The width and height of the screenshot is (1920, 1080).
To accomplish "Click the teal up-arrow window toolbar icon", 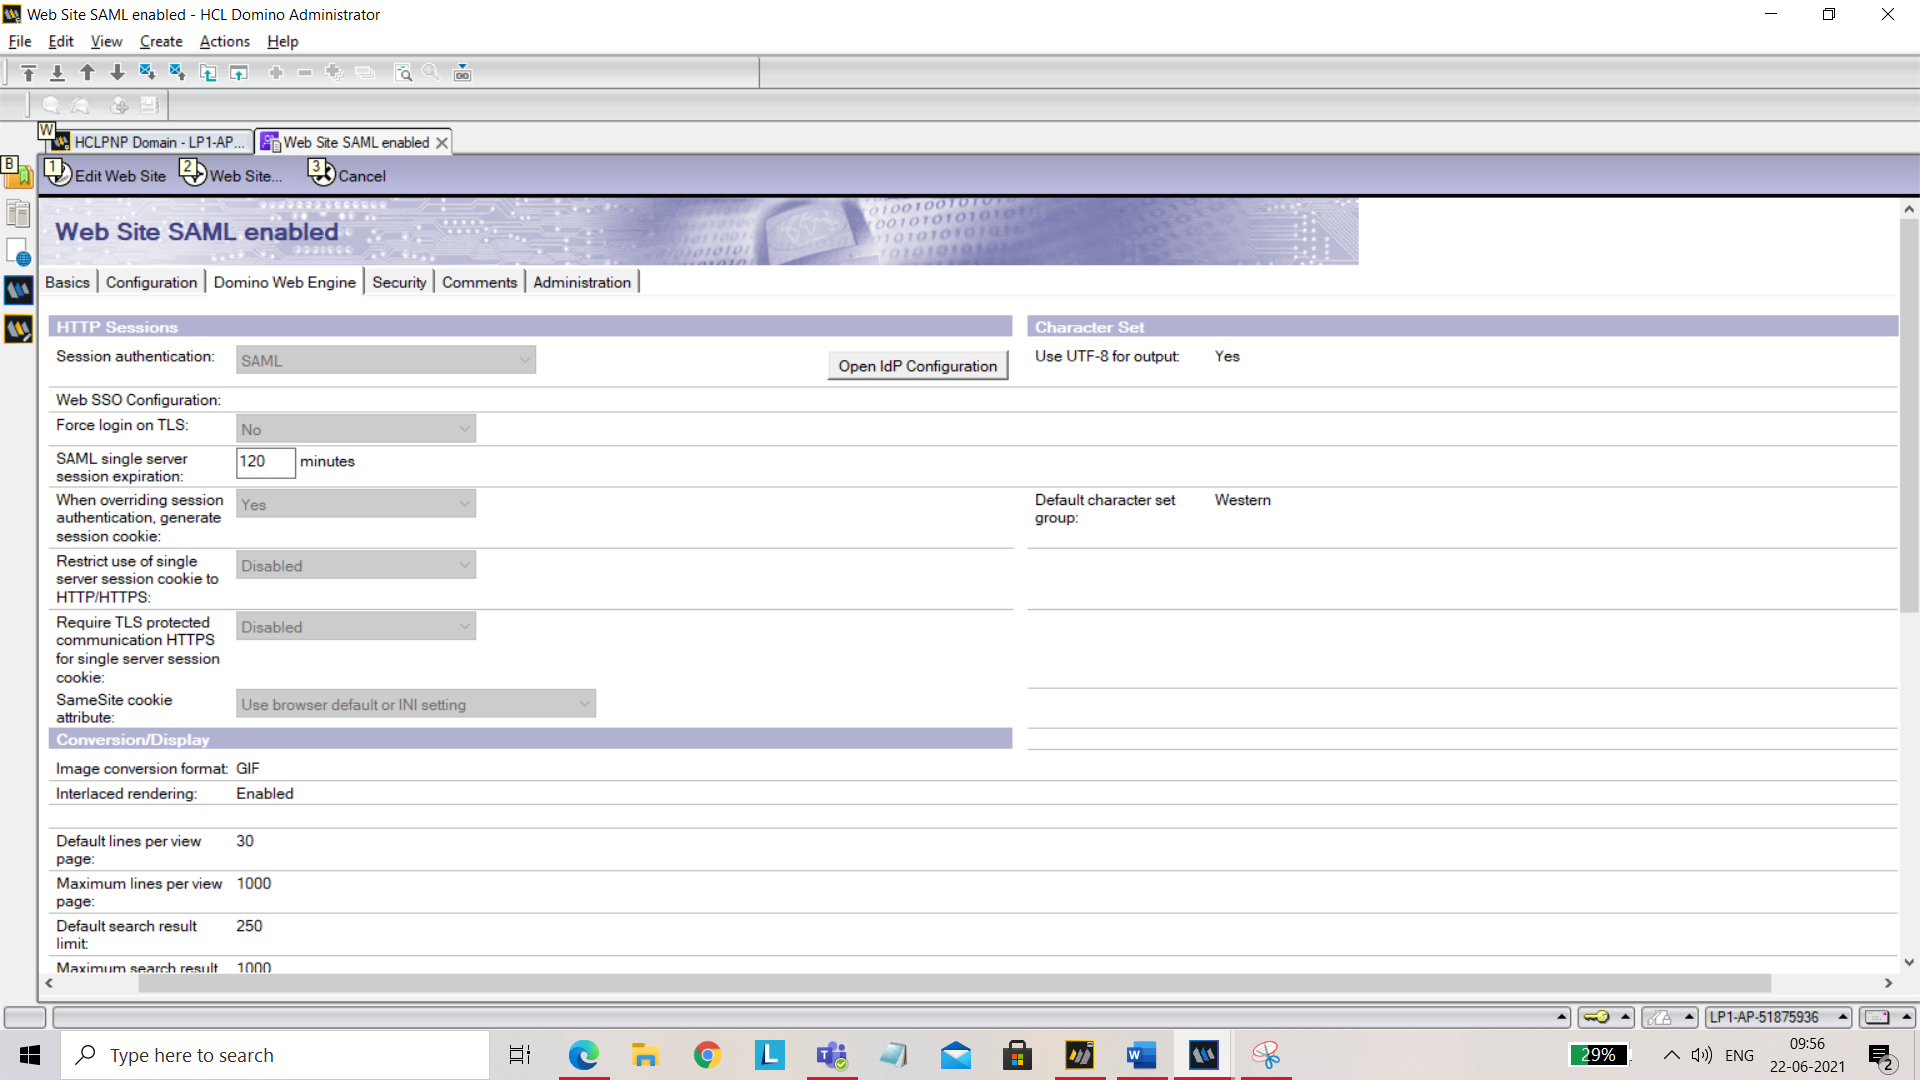I will [238, 73].
